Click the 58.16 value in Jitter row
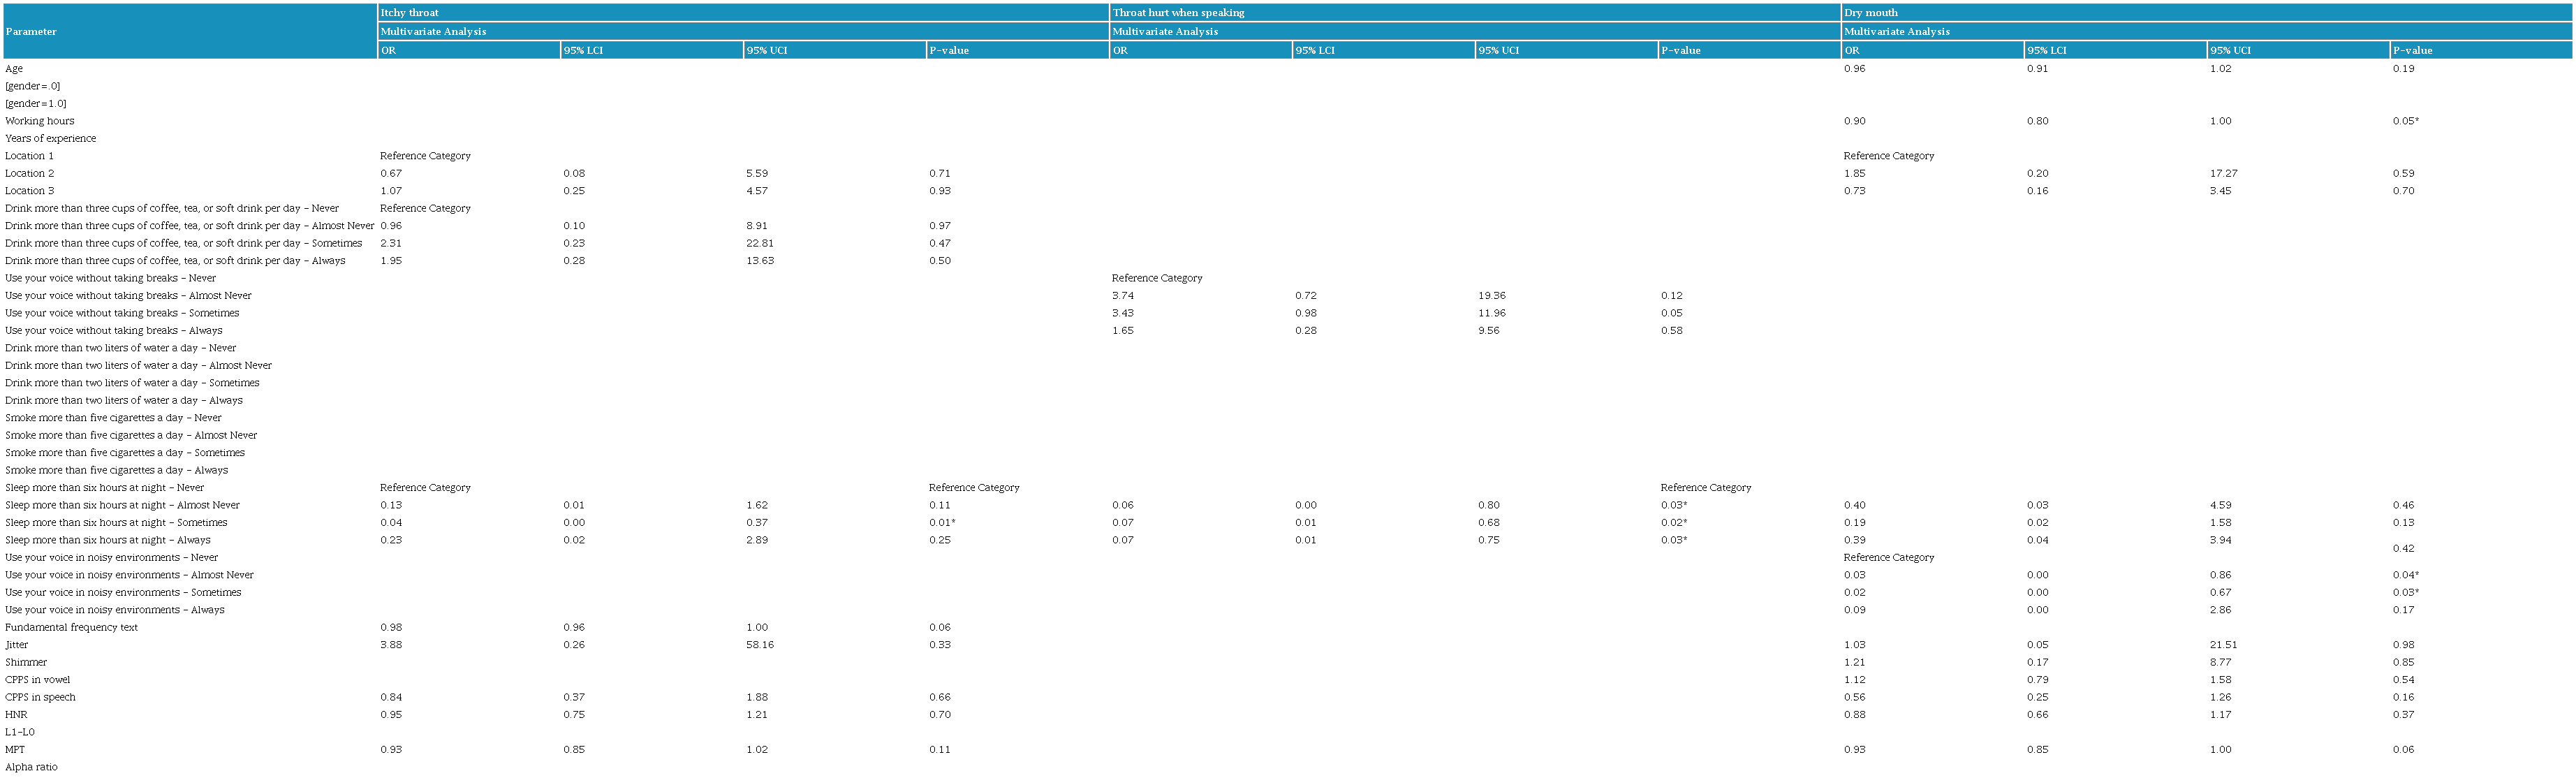The image size is (2576, 778). pos(760,645)
